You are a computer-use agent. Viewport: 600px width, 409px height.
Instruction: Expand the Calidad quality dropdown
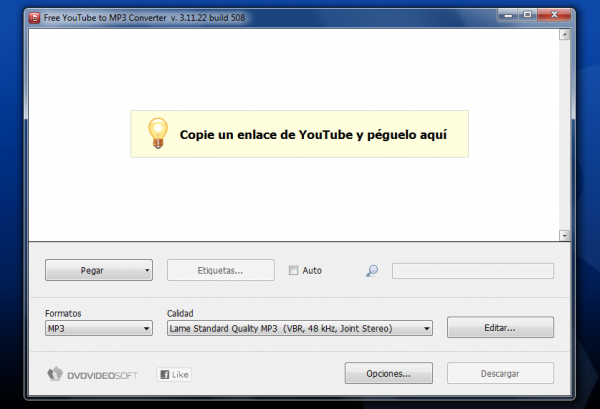tap(299, 328)
